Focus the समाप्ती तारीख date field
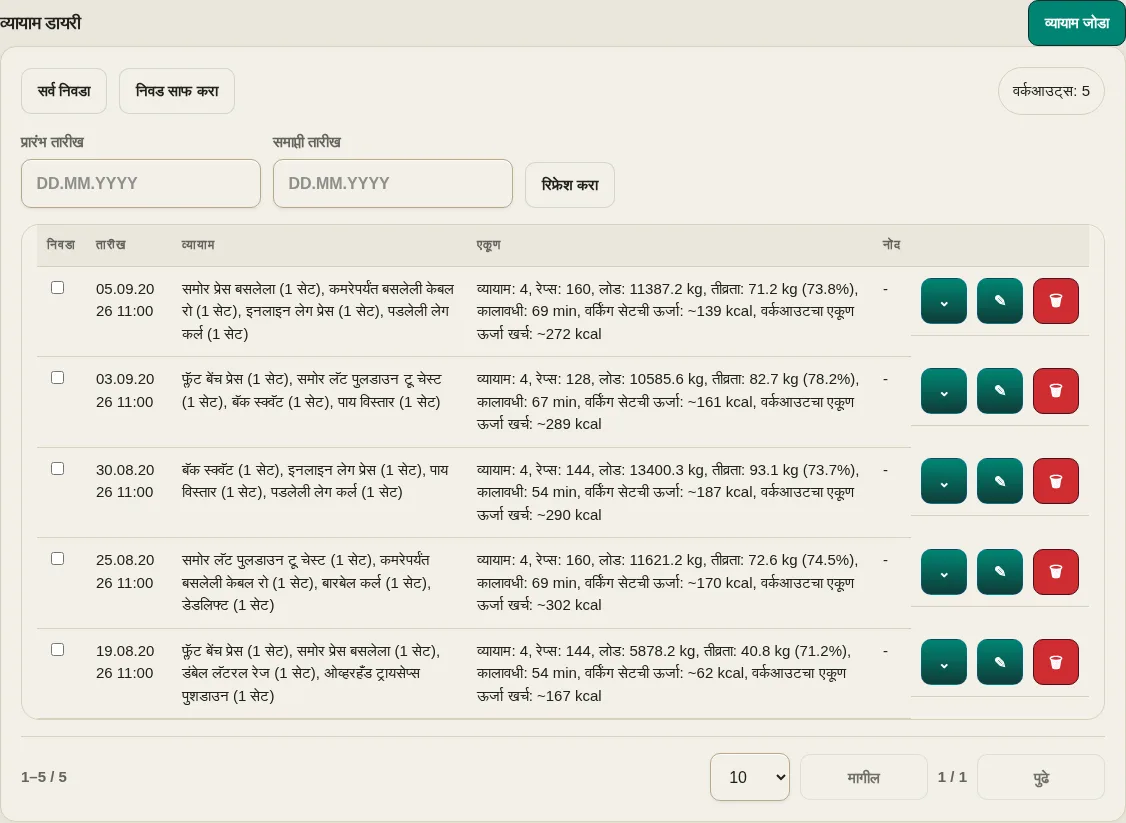The width and height of the screenshot is (1126, 823). pos(393,184)
